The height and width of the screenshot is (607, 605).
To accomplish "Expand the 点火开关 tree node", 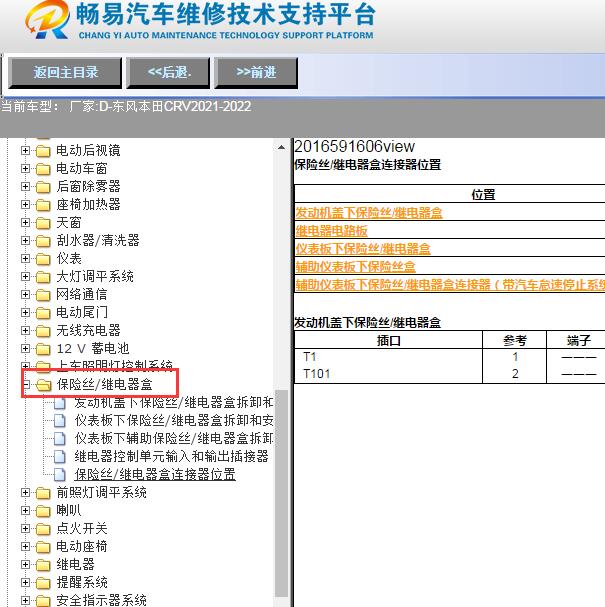I will click(x=25, y=528).
